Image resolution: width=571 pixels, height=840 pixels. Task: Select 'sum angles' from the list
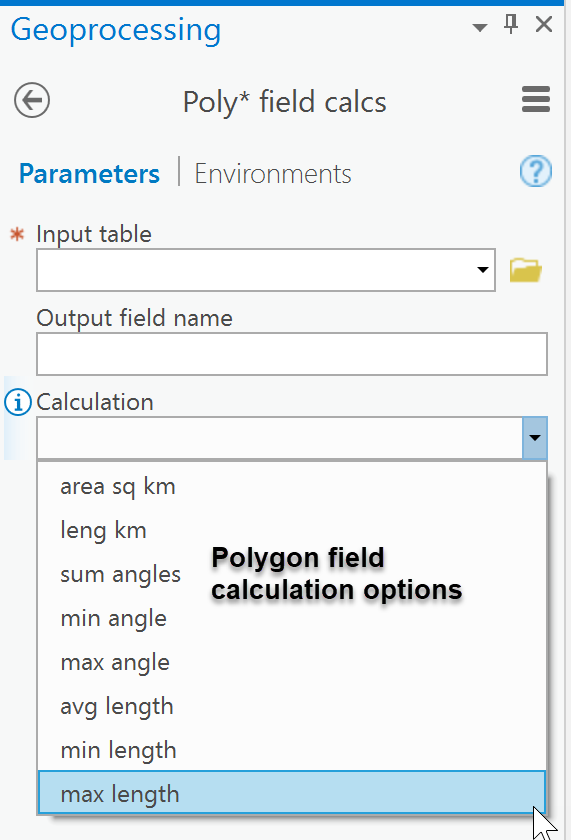tap(121, 575)
